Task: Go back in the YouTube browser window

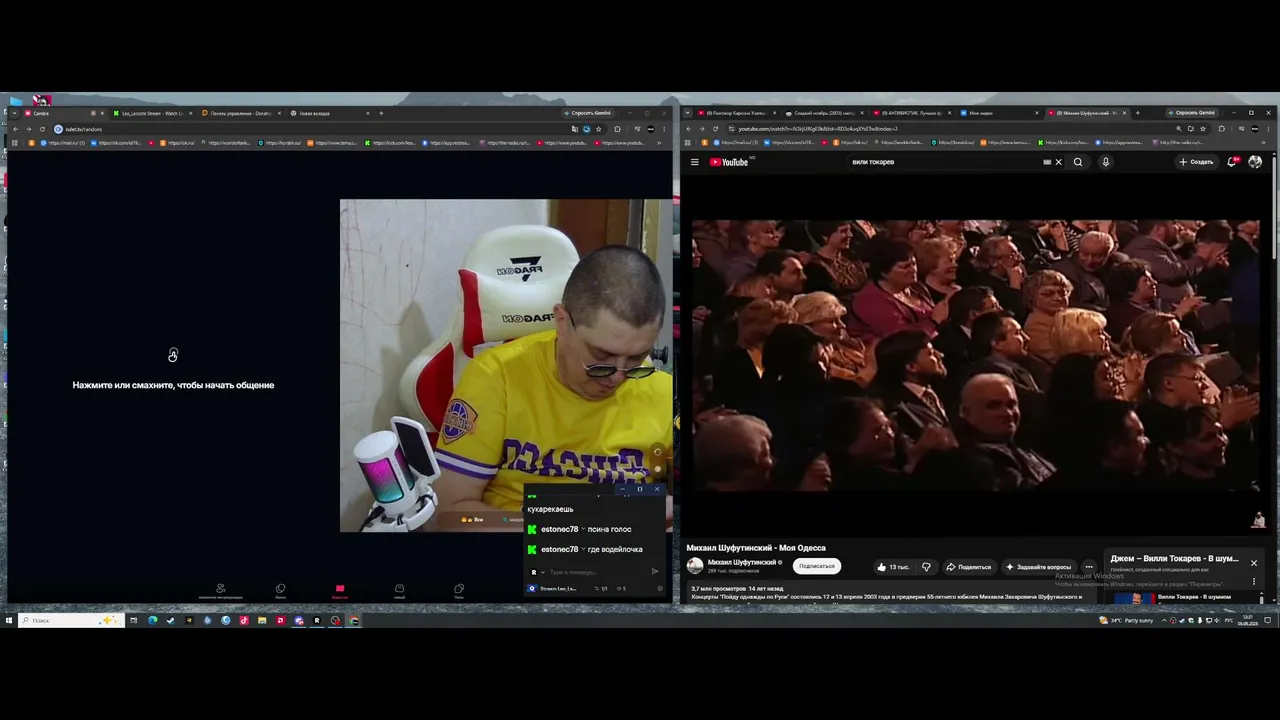Action: click(x=688, y=129)
